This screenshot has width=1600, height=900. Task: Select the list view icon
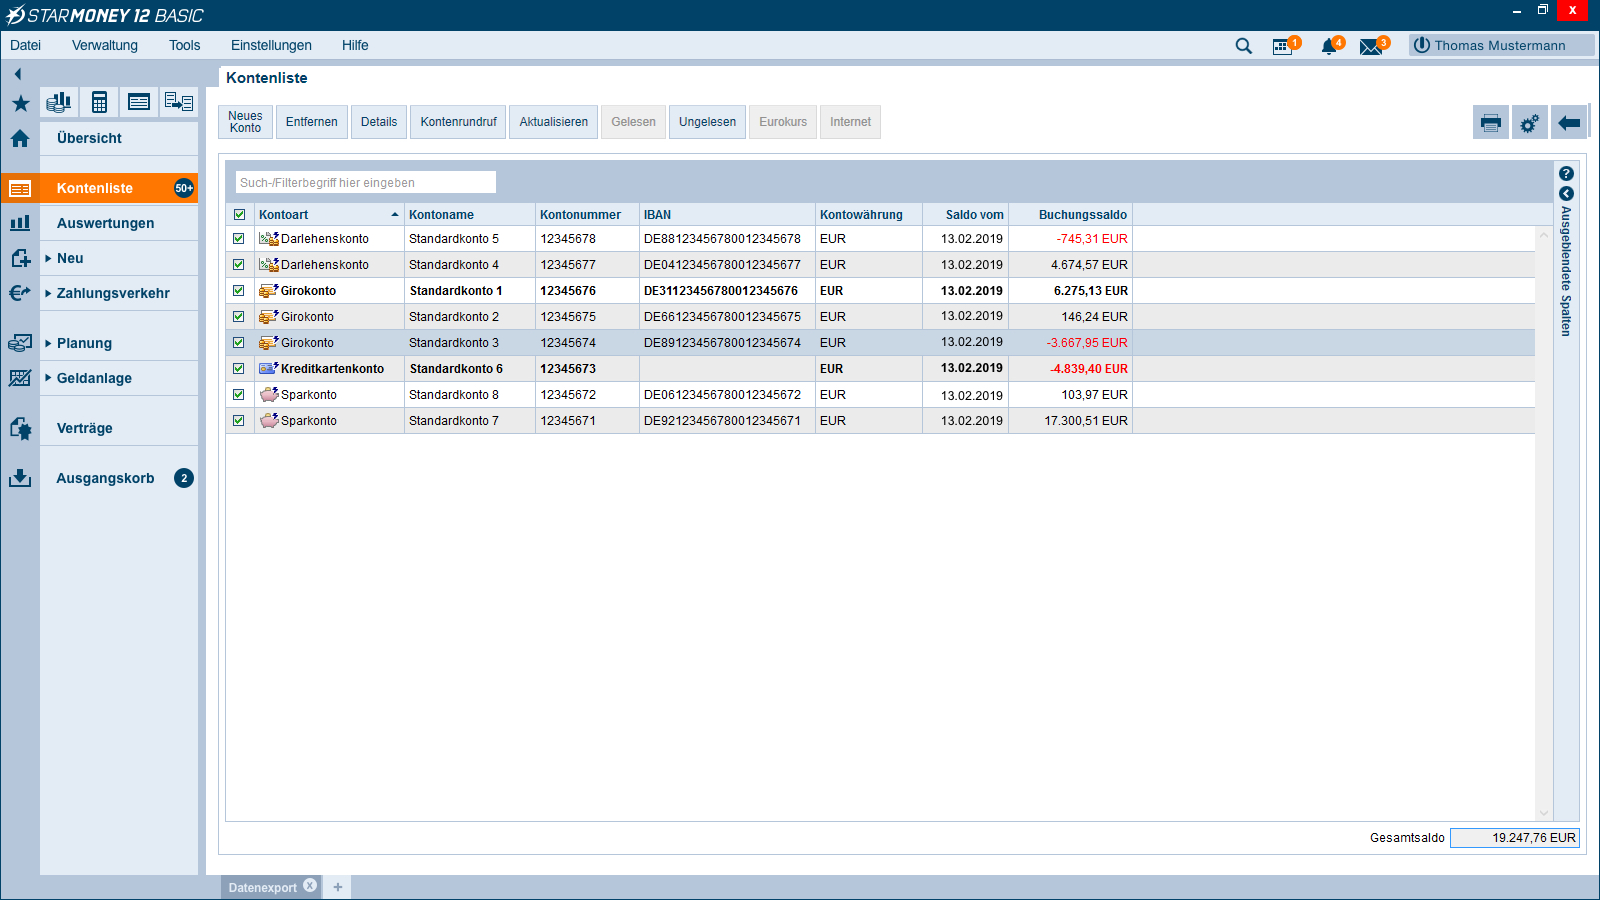[x=139, y=101]
